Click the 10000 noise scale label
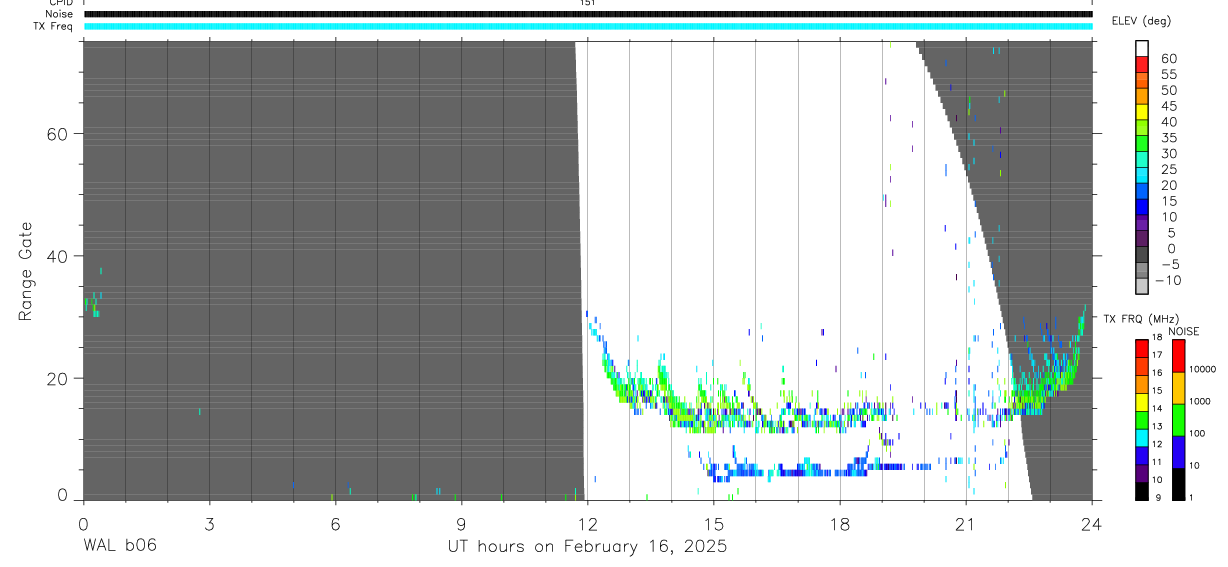 1202,369
